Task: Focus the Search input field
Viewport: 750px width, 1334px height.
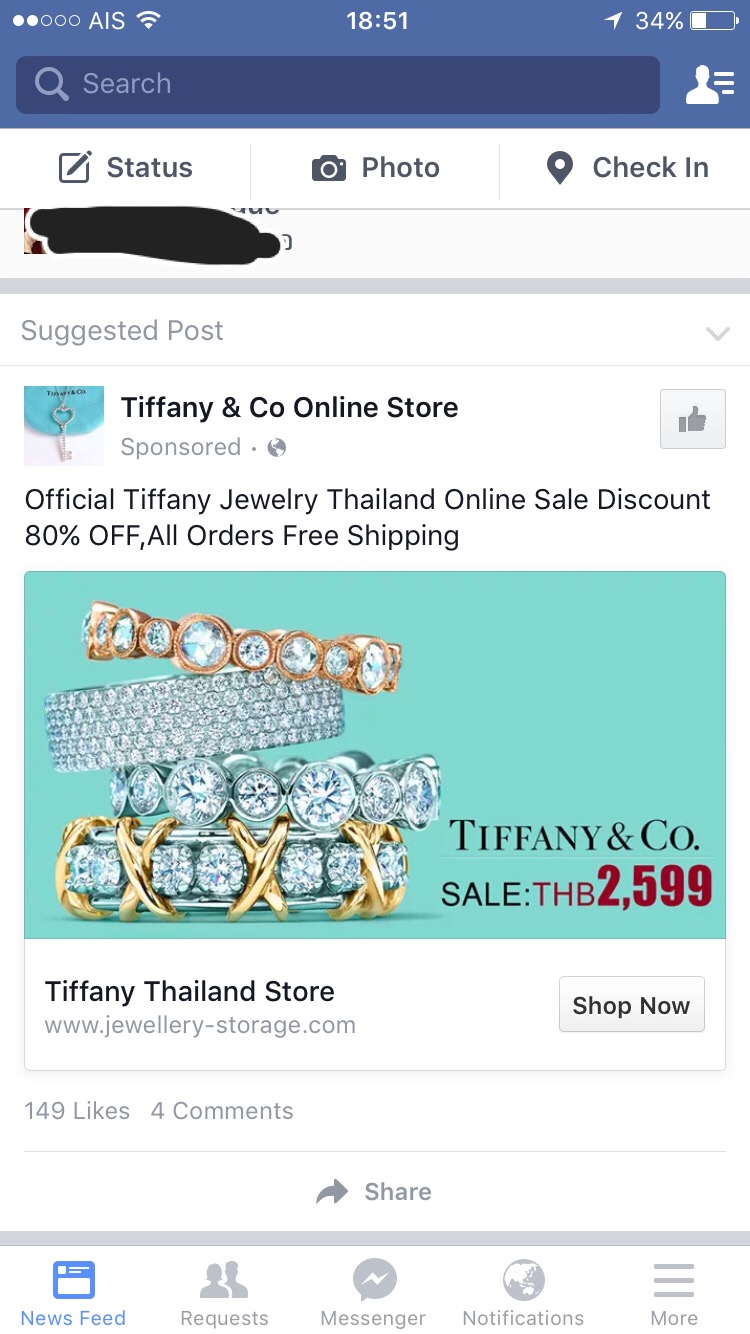Action: tap(338, 84)
